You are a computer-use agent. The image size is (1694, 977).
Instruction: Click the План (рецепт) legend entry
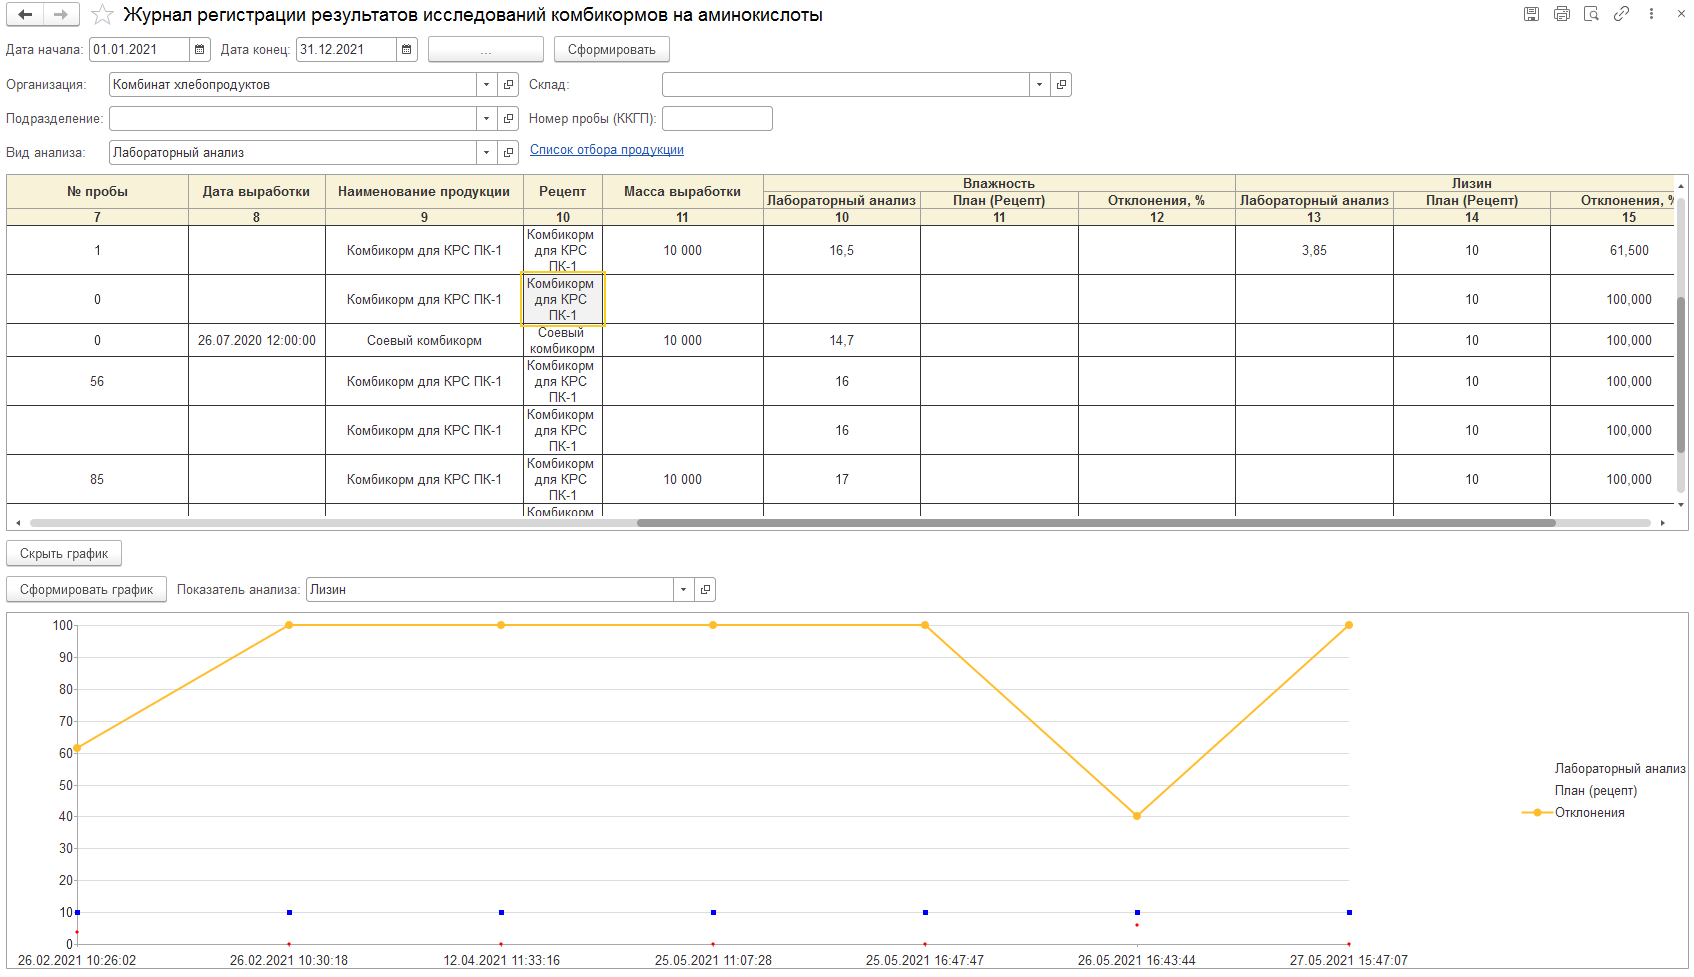pyautogui.click(x=1596, y=791)
